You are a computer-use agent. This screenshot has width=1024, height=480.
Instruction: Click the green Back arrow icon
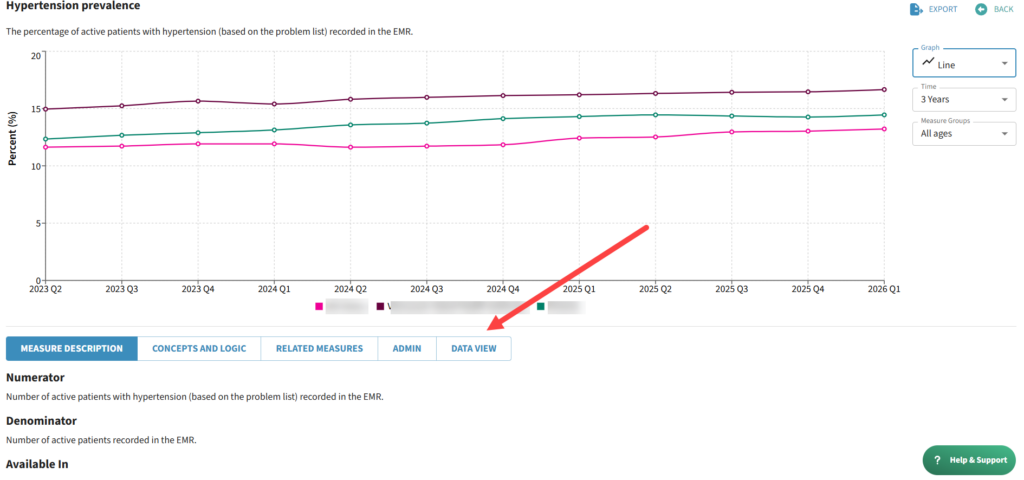(981, 9)
